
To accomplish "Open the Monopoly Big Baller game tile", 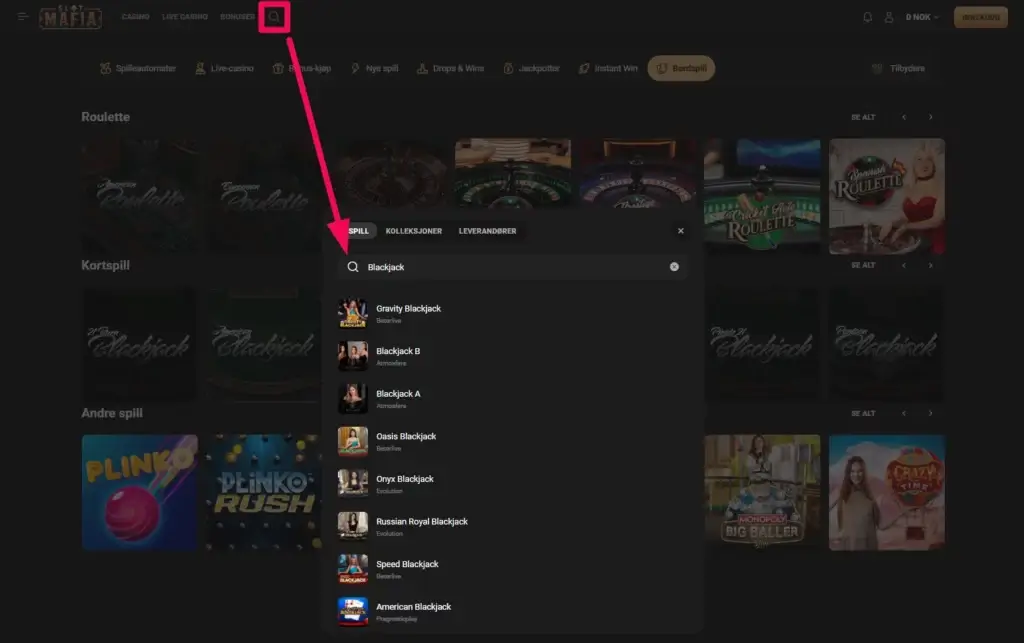I will (762, 492).
